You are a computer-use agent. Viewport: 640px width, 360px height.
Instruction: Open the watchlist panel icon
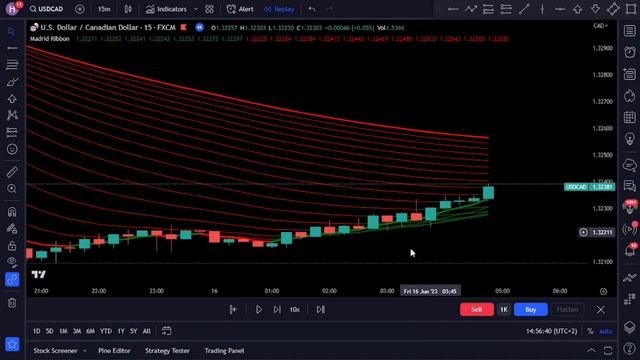629,31
